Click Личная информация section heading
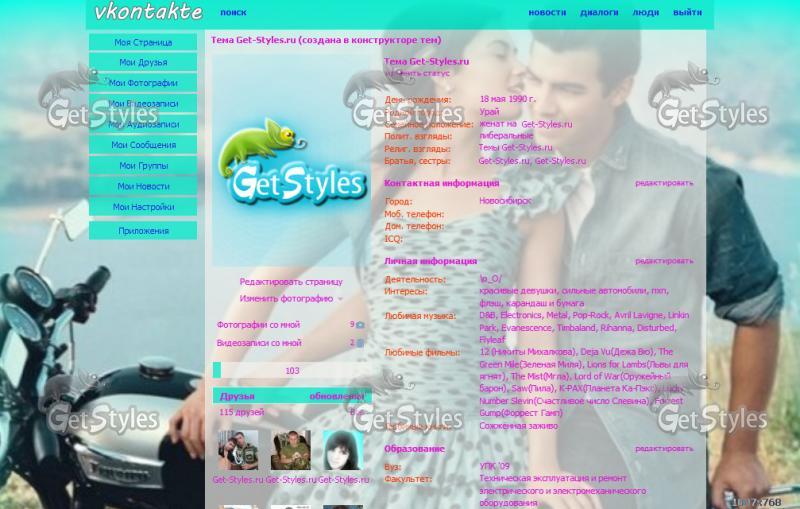The width and height of the screenshot is (800, 509). (x=430, y=261)
